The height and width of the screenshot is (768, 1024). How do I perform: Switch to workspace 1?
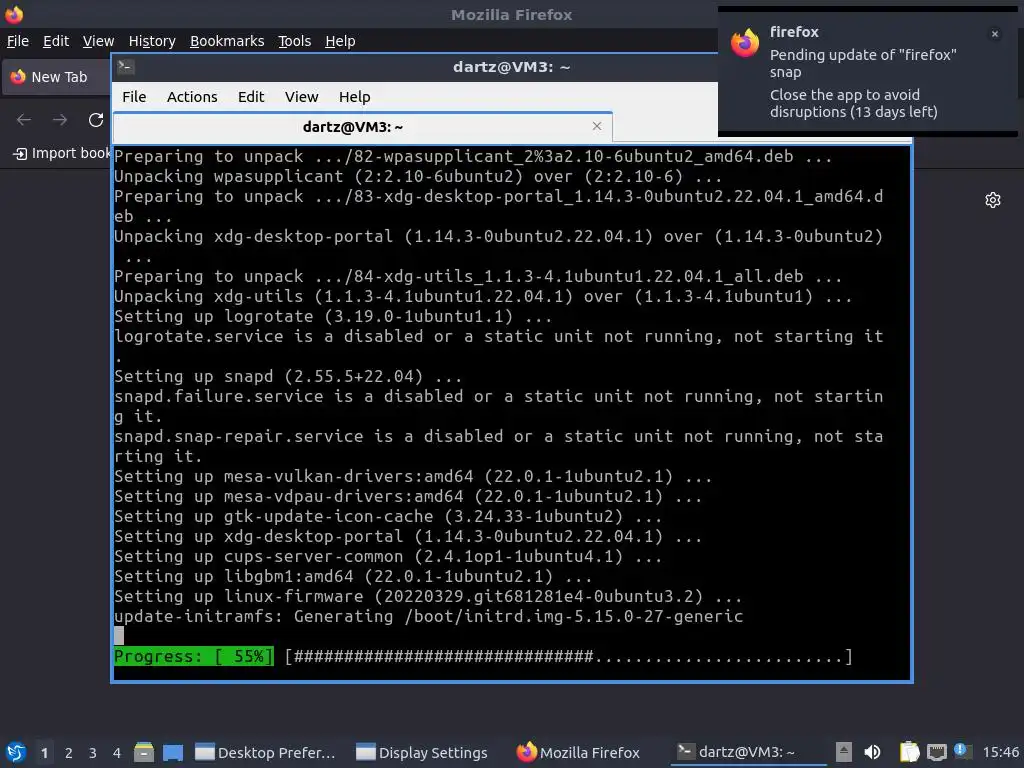pyautogui.click(x=44, y=753)
